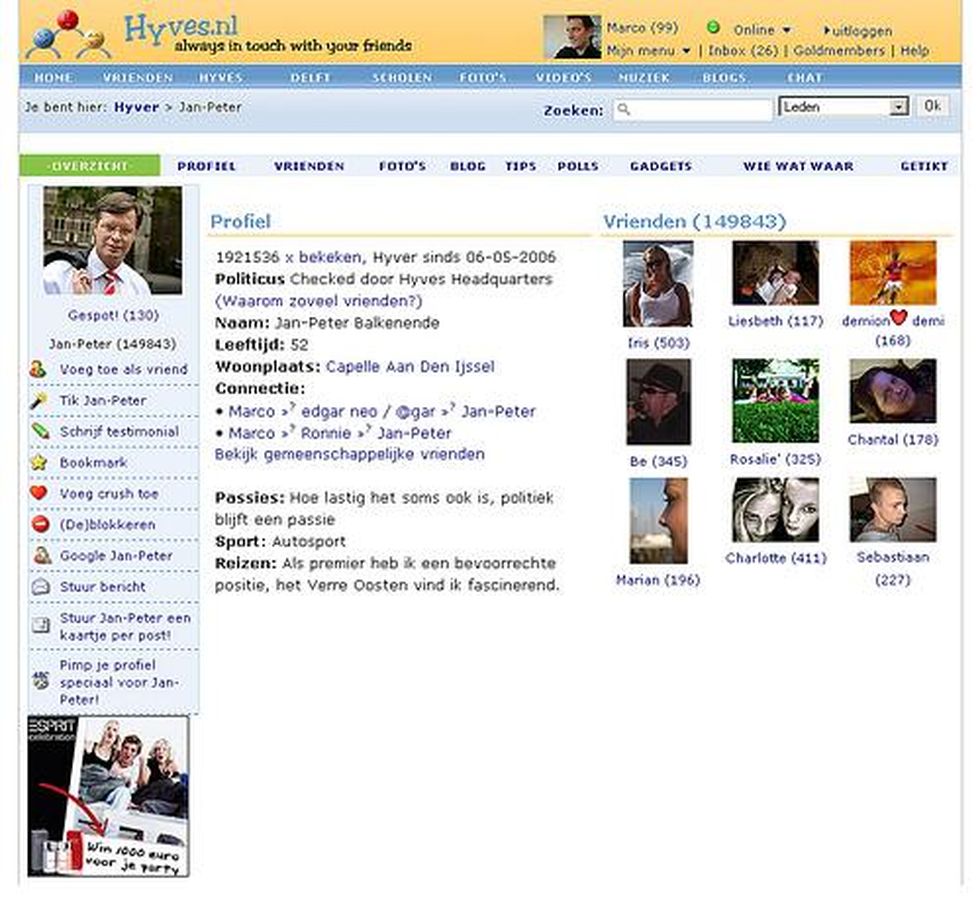Click the postcard icon beside Stuur Jan-Peter een kaartje
The width and height of the screenshot is (980, 909).
click(41, 625)
